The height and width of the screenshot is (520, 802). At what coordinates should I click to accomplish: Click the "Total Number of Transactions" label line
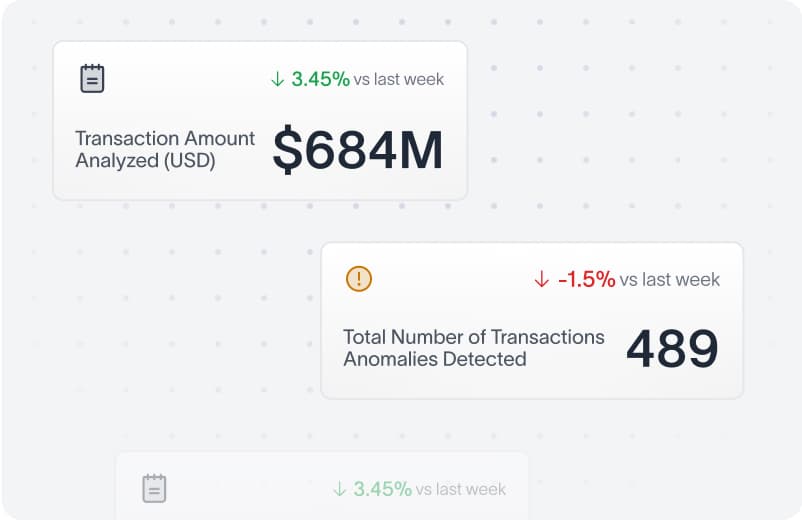[473, 337]
